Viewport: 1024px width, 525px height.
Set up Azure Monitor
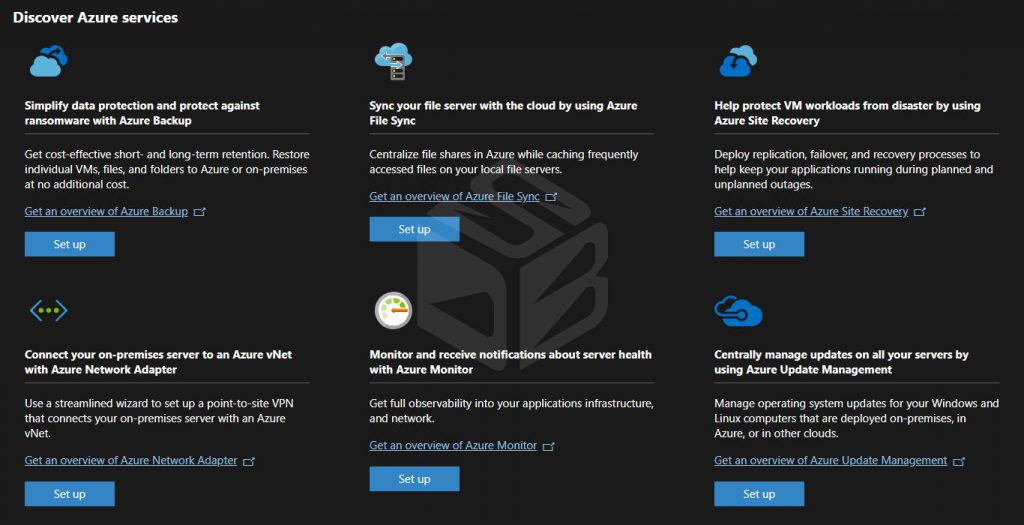[415, 479]
